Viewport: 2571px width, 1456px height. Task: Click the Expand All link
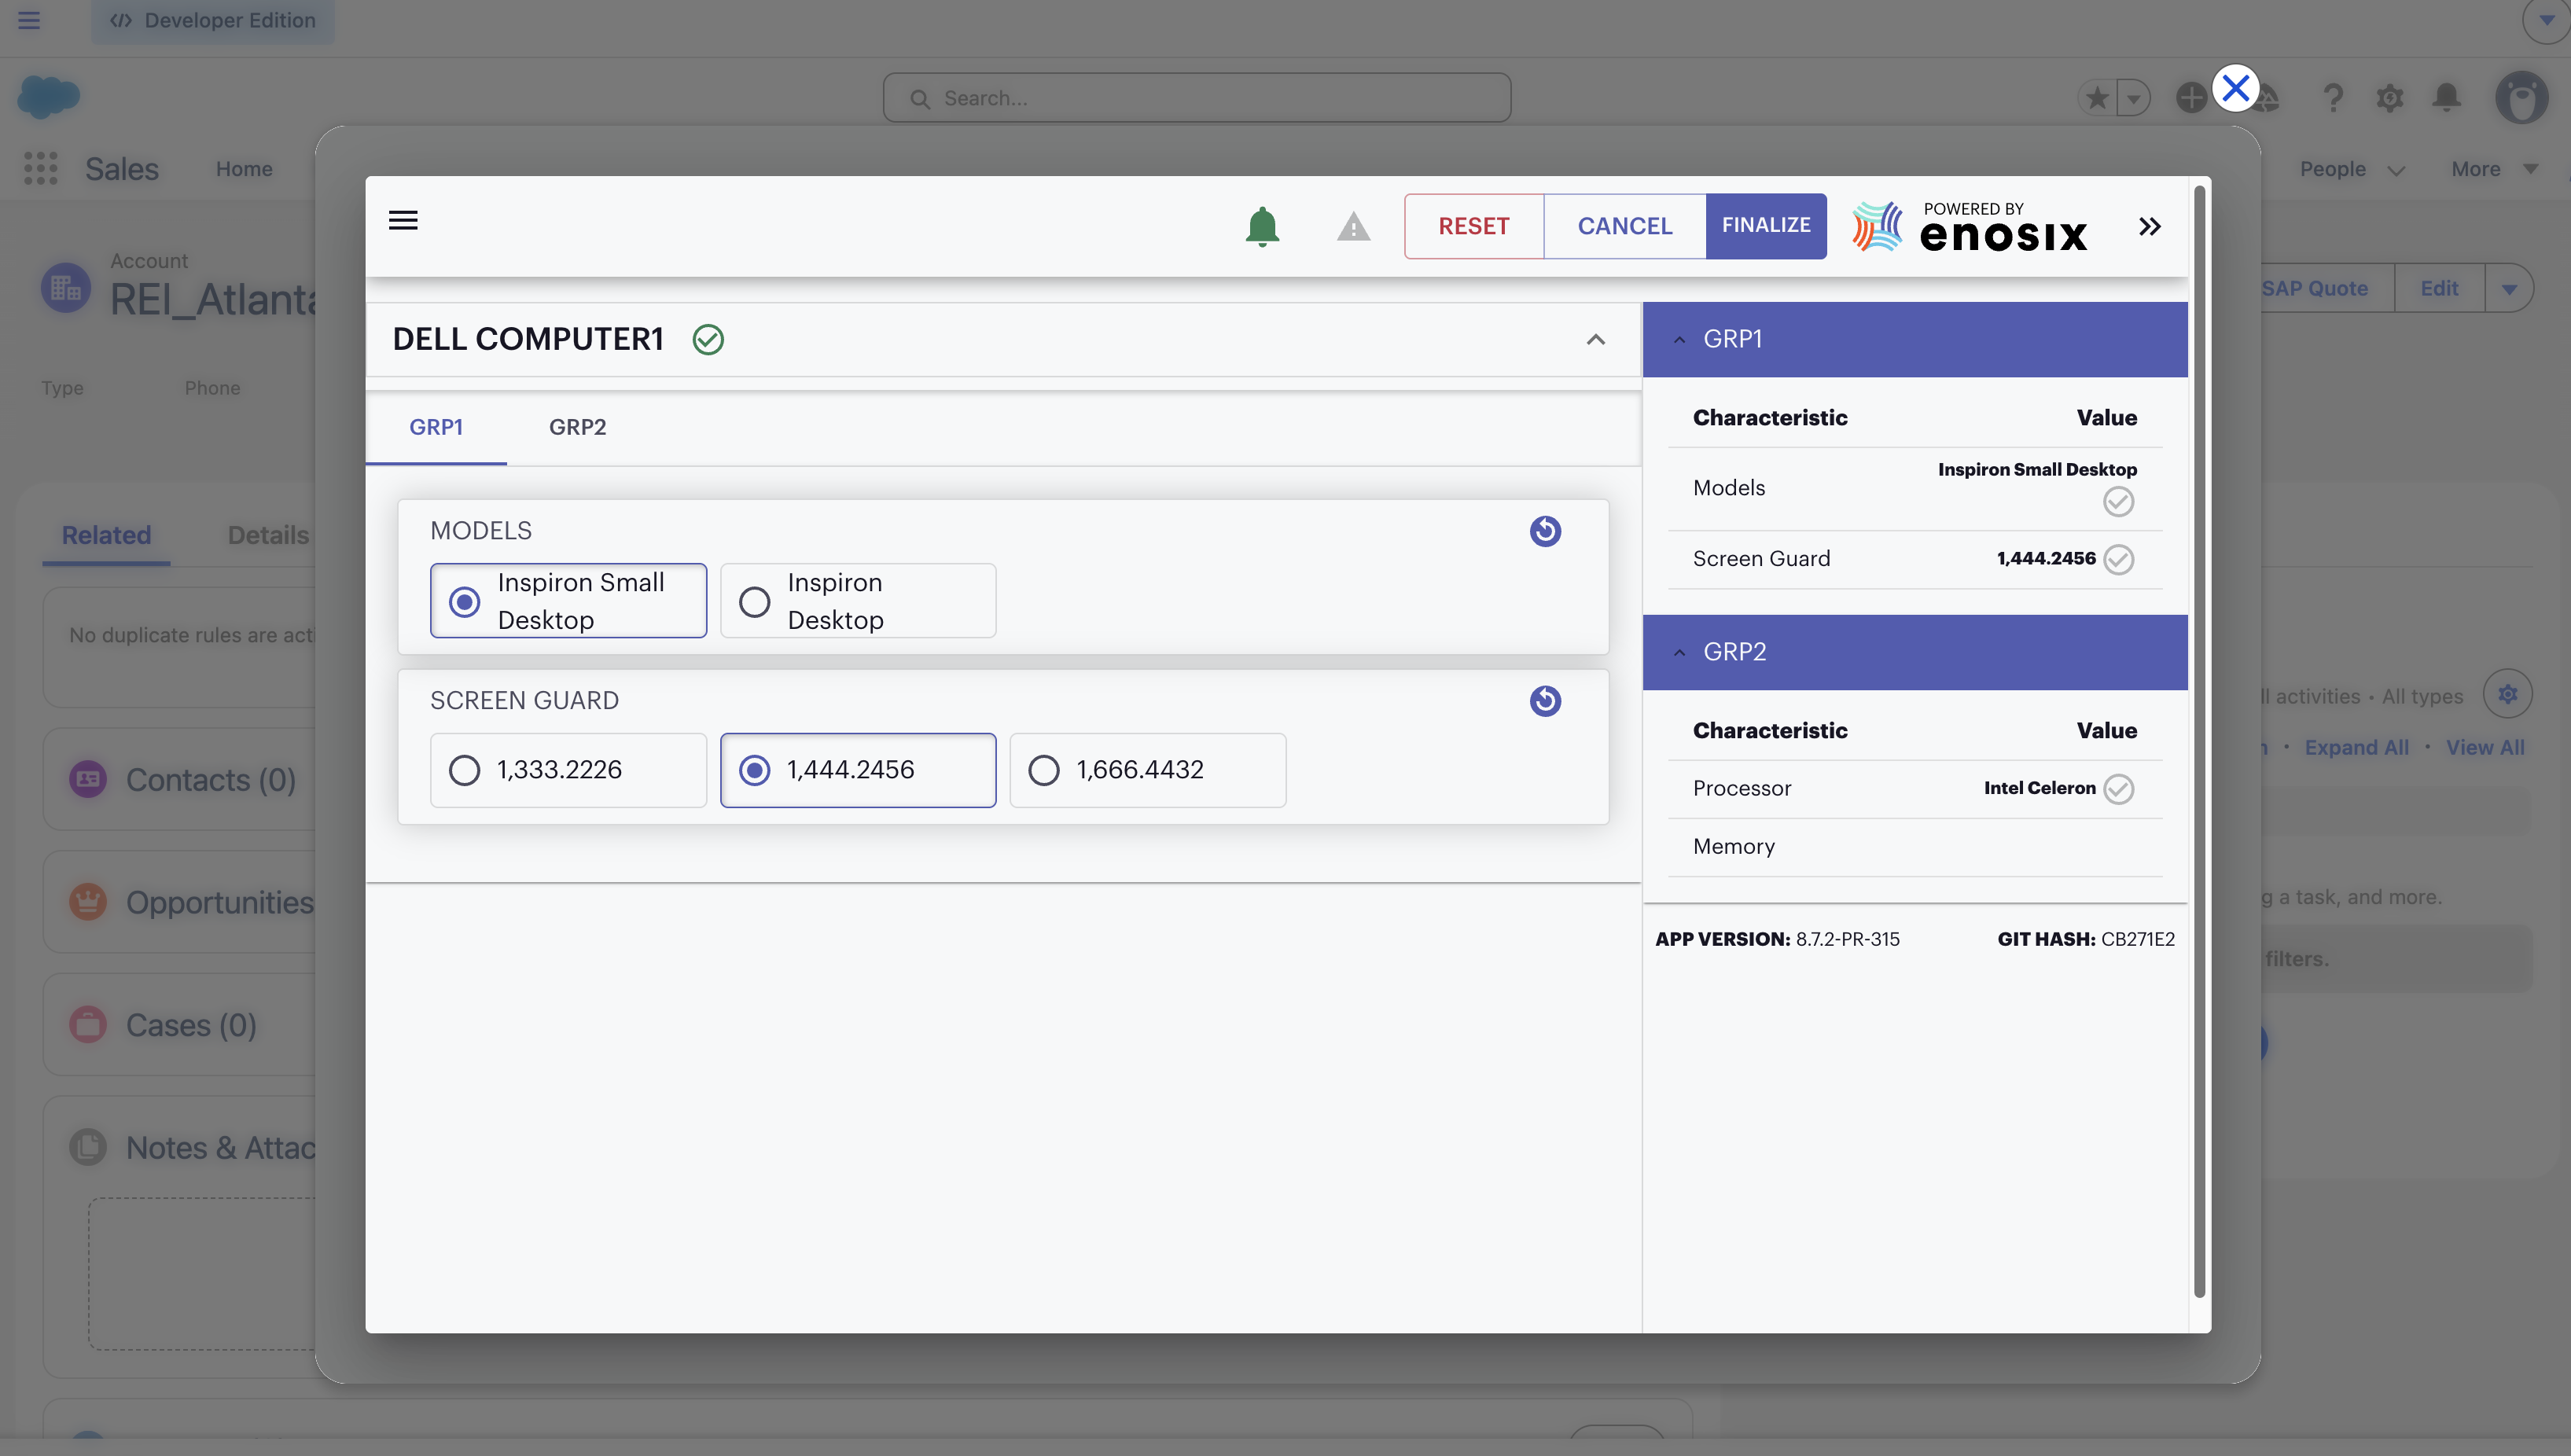coord(2356,747)
